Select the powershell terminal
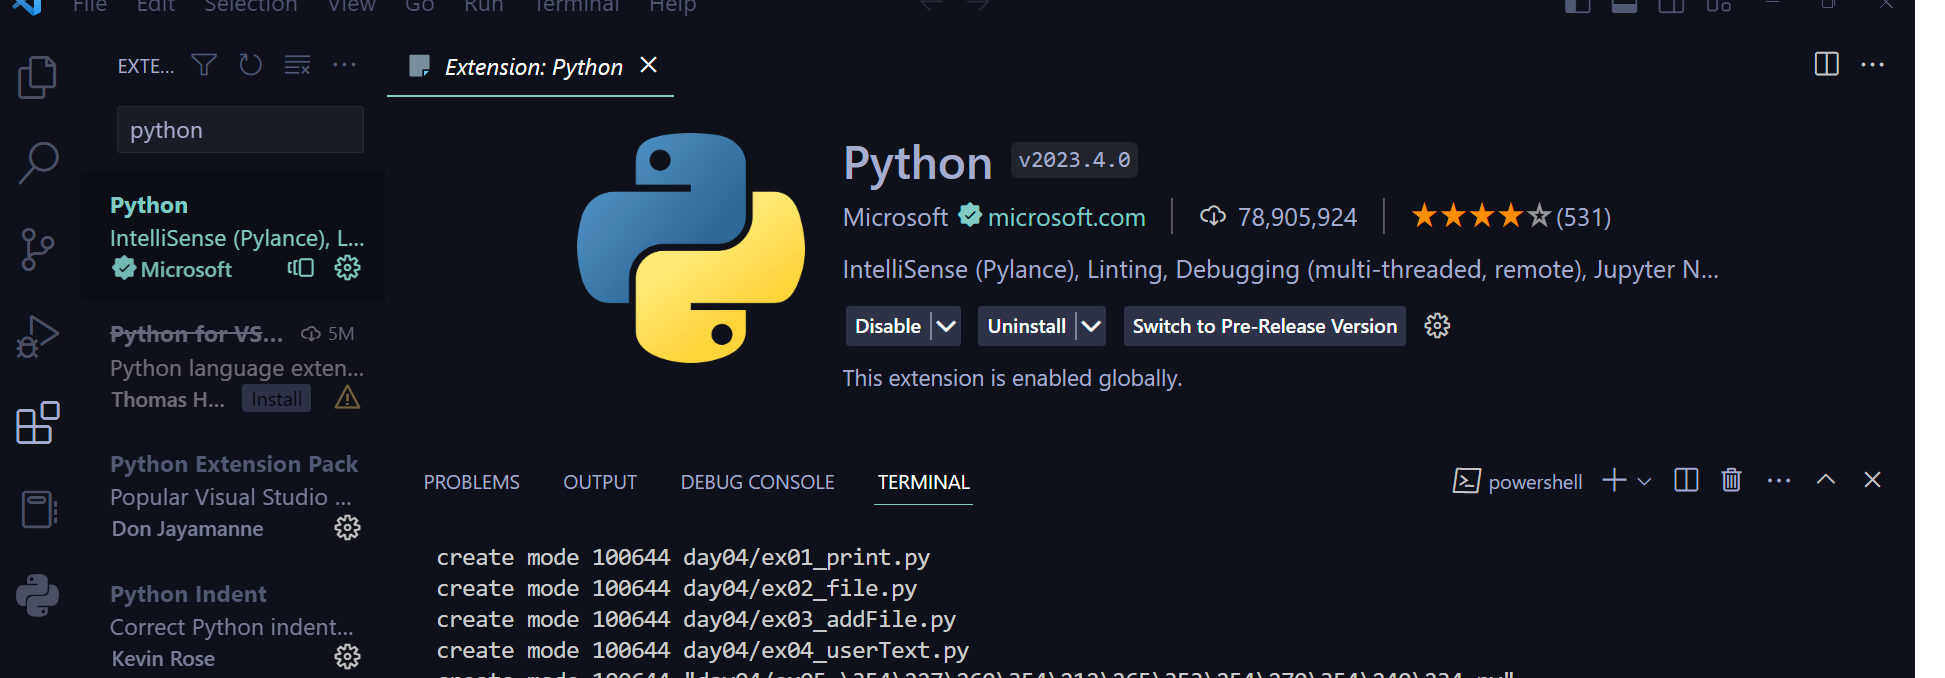 click(1517, 482)
